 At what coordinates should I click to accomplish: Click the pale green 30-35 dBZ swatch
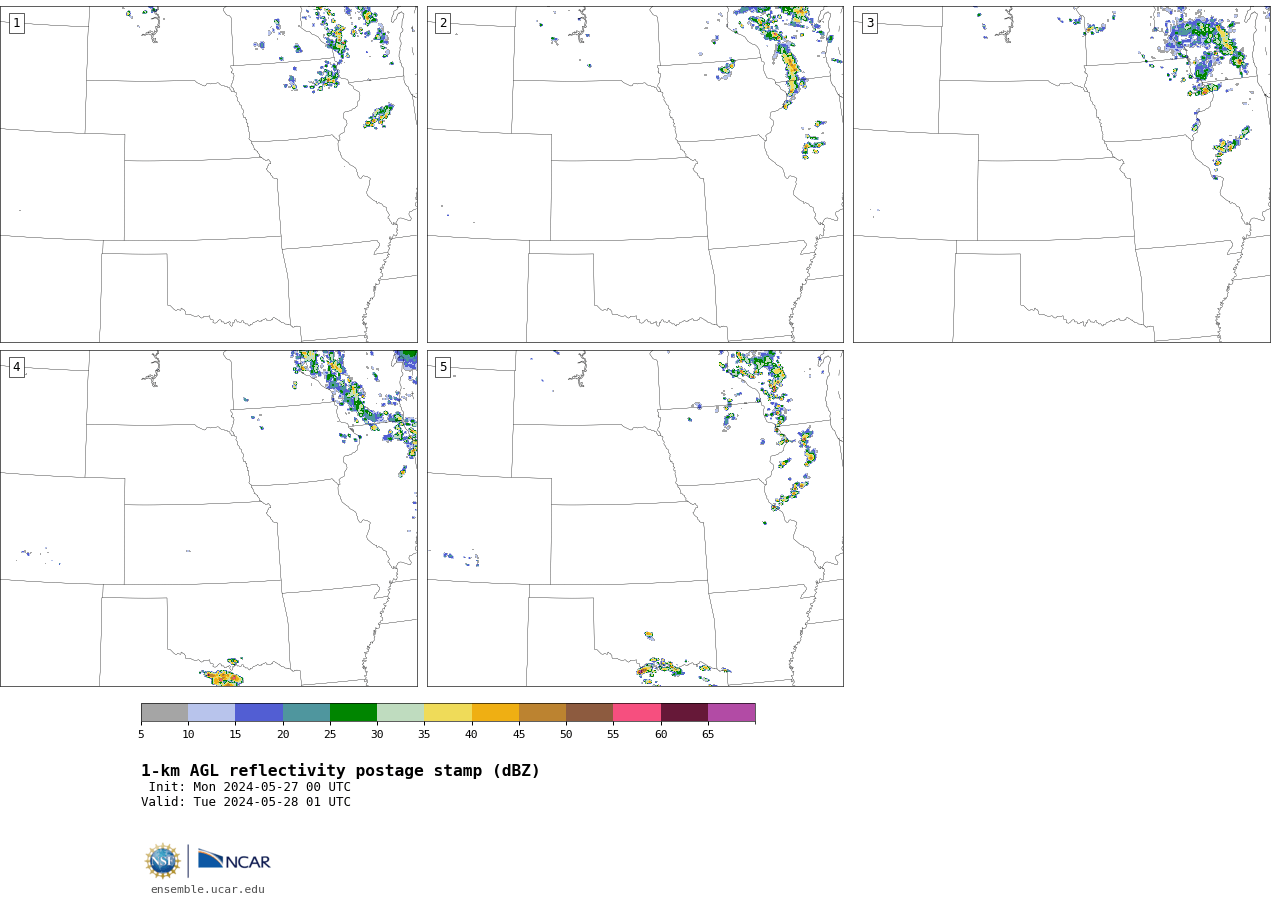point(401,713)
